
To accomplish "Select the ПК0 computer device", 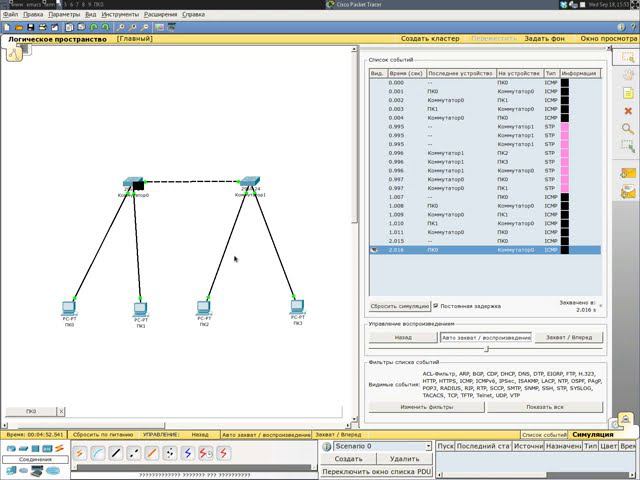I will point(69,309).
